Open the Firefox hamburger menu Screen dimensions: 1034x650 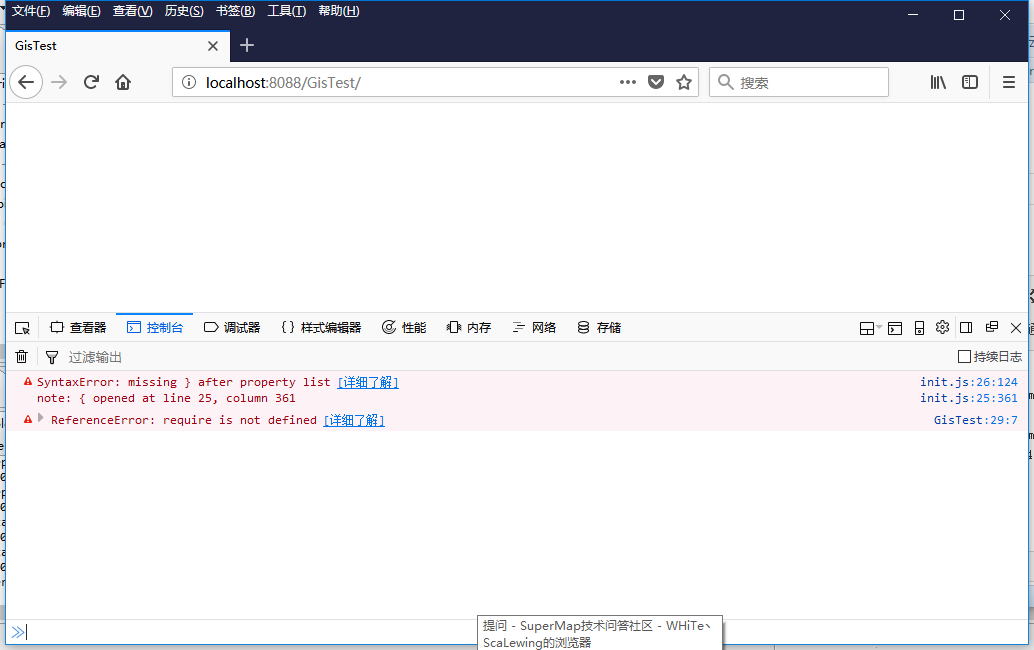1008,82
